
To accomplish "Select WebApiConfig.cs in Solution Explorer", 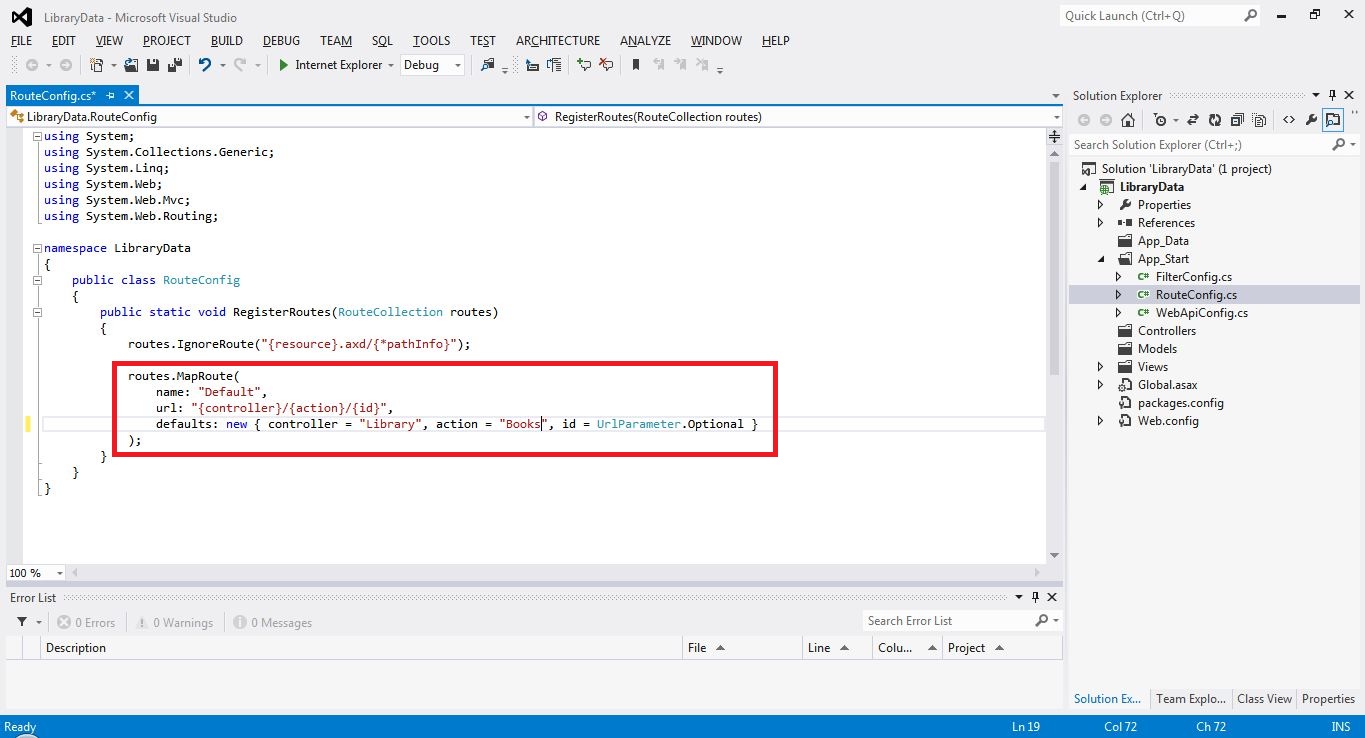I will pos(1201,313).
